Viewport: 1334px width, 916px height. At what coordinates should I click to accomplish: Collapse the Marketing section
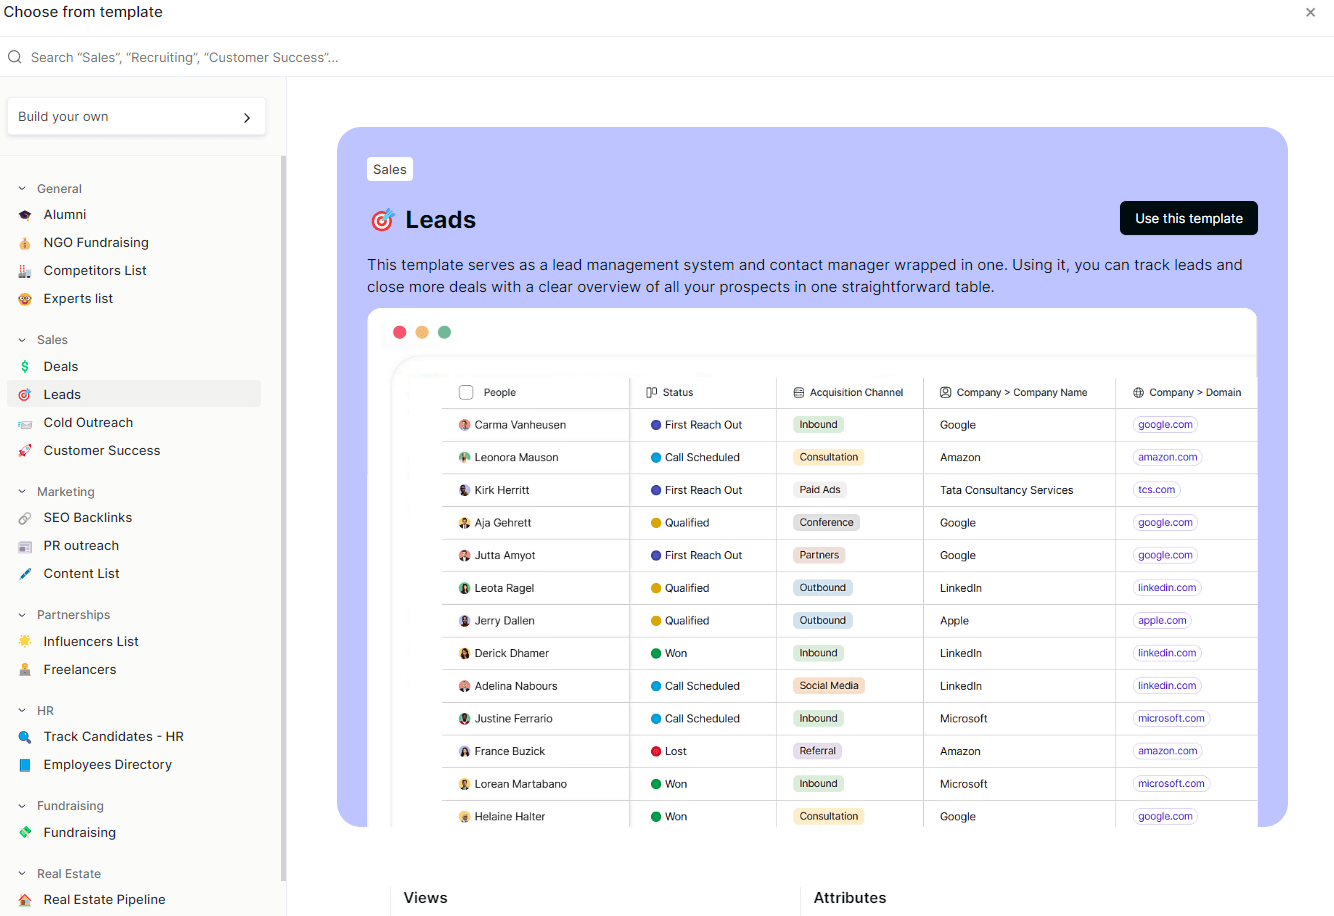(20, 491)
